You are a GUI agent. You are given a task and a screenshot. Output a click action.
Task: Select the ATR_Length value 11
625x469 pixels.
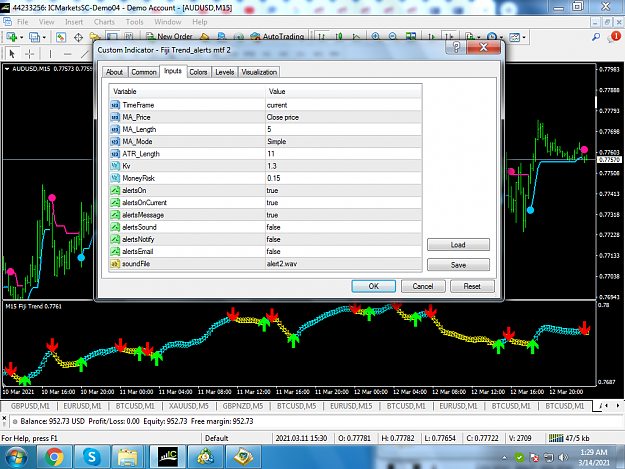pos(344,154)
